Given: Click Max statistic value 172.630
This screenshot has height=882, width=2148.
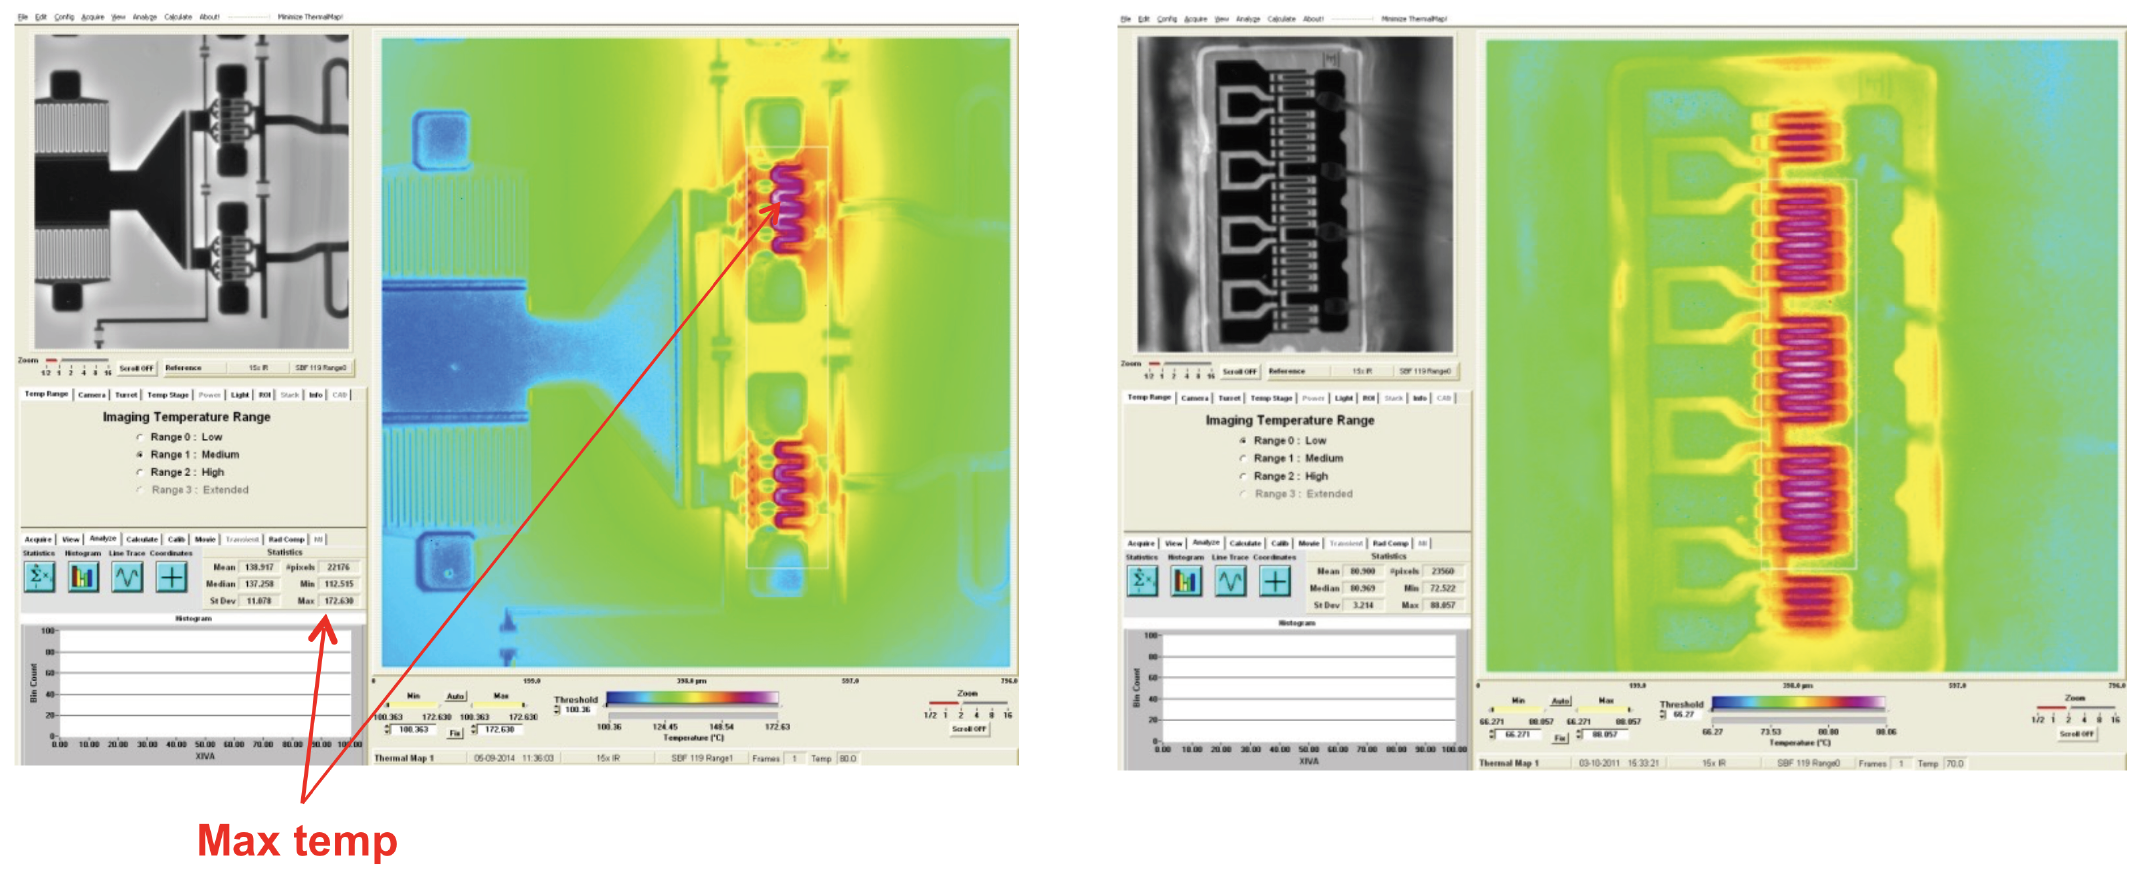Looking at the screenshot, I should pos(339,601).
